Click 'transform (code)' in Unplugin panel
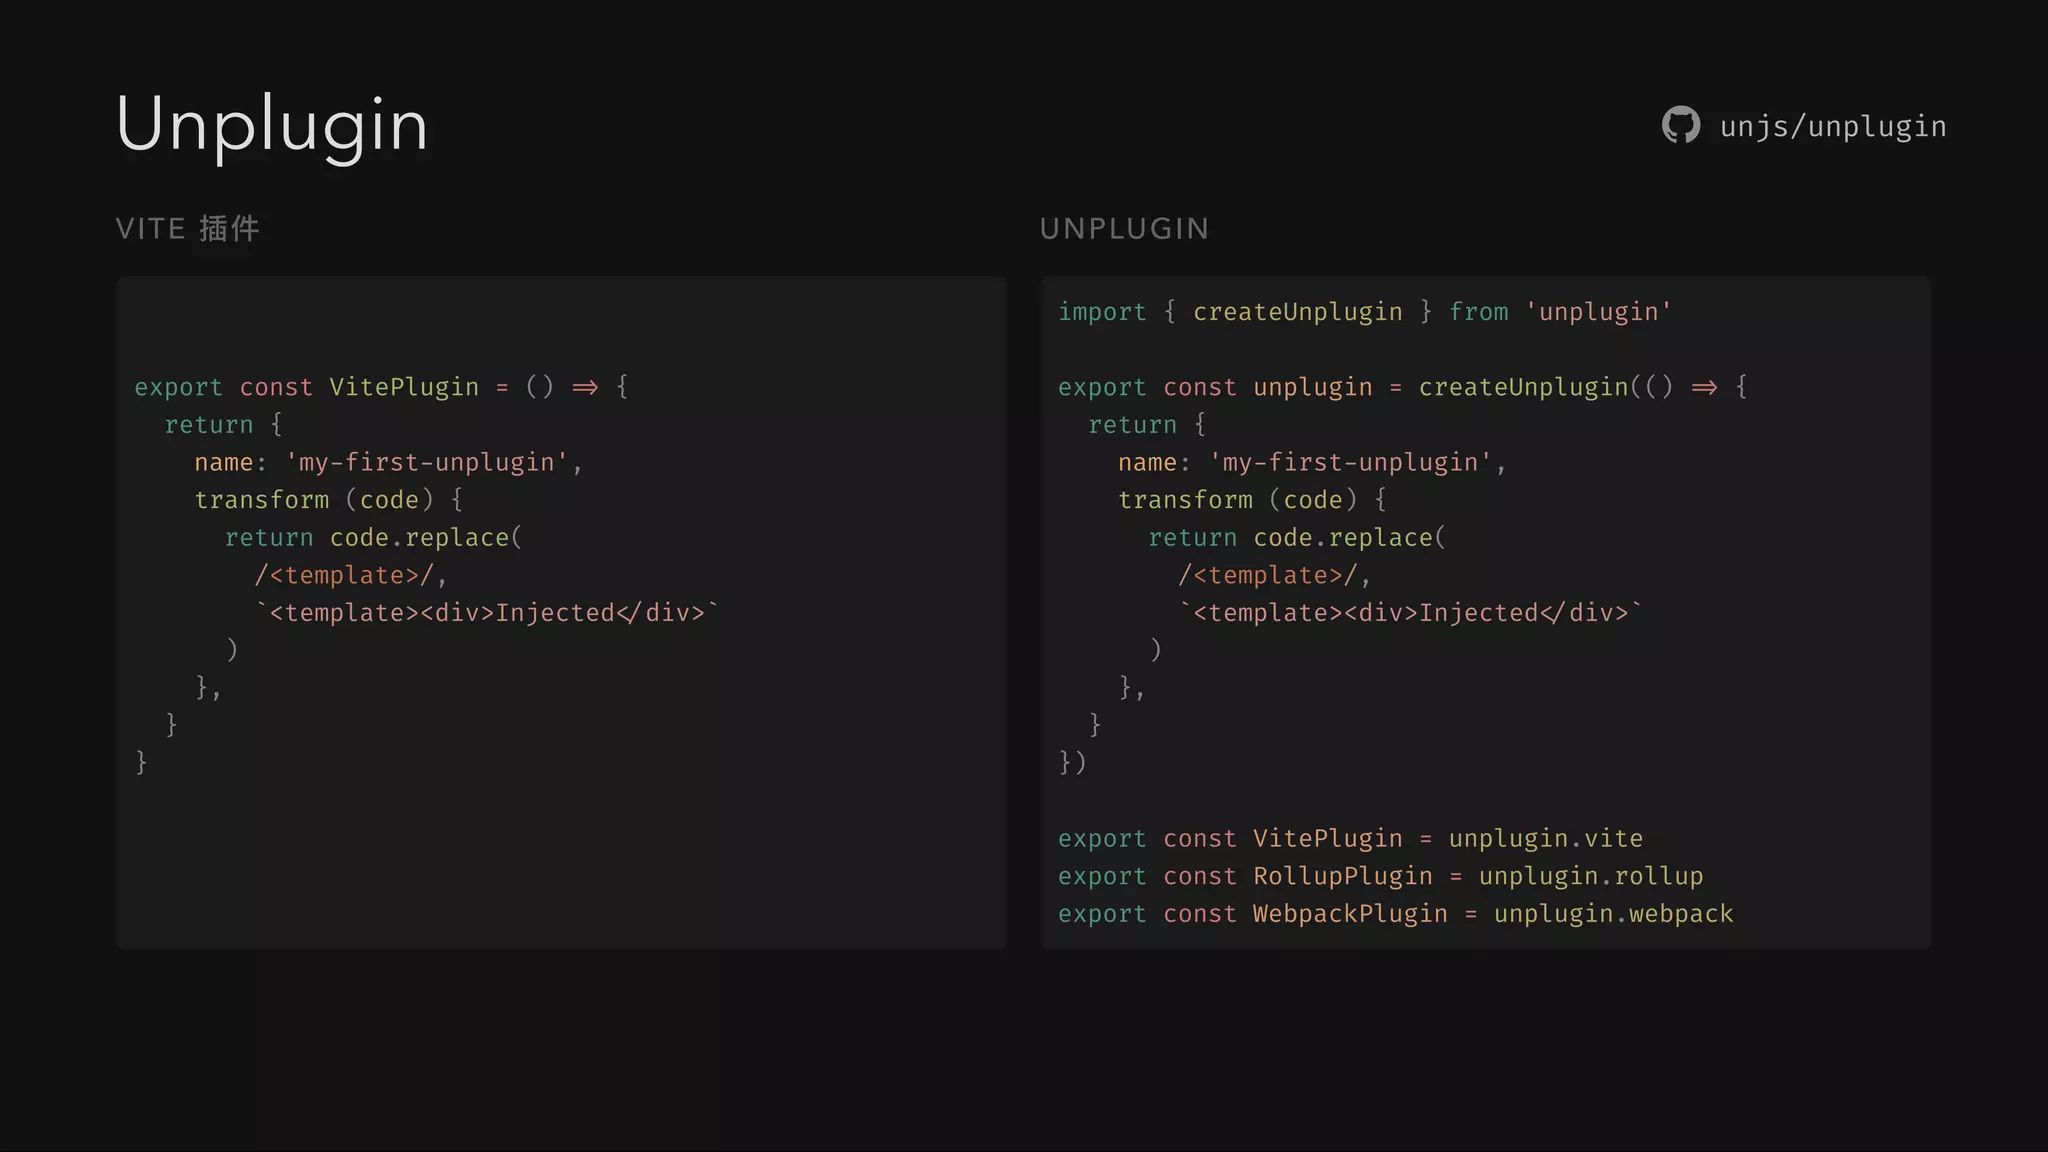This screenshot has width=2048, height=1152. pyautogui.click(x=1252, y=500)
